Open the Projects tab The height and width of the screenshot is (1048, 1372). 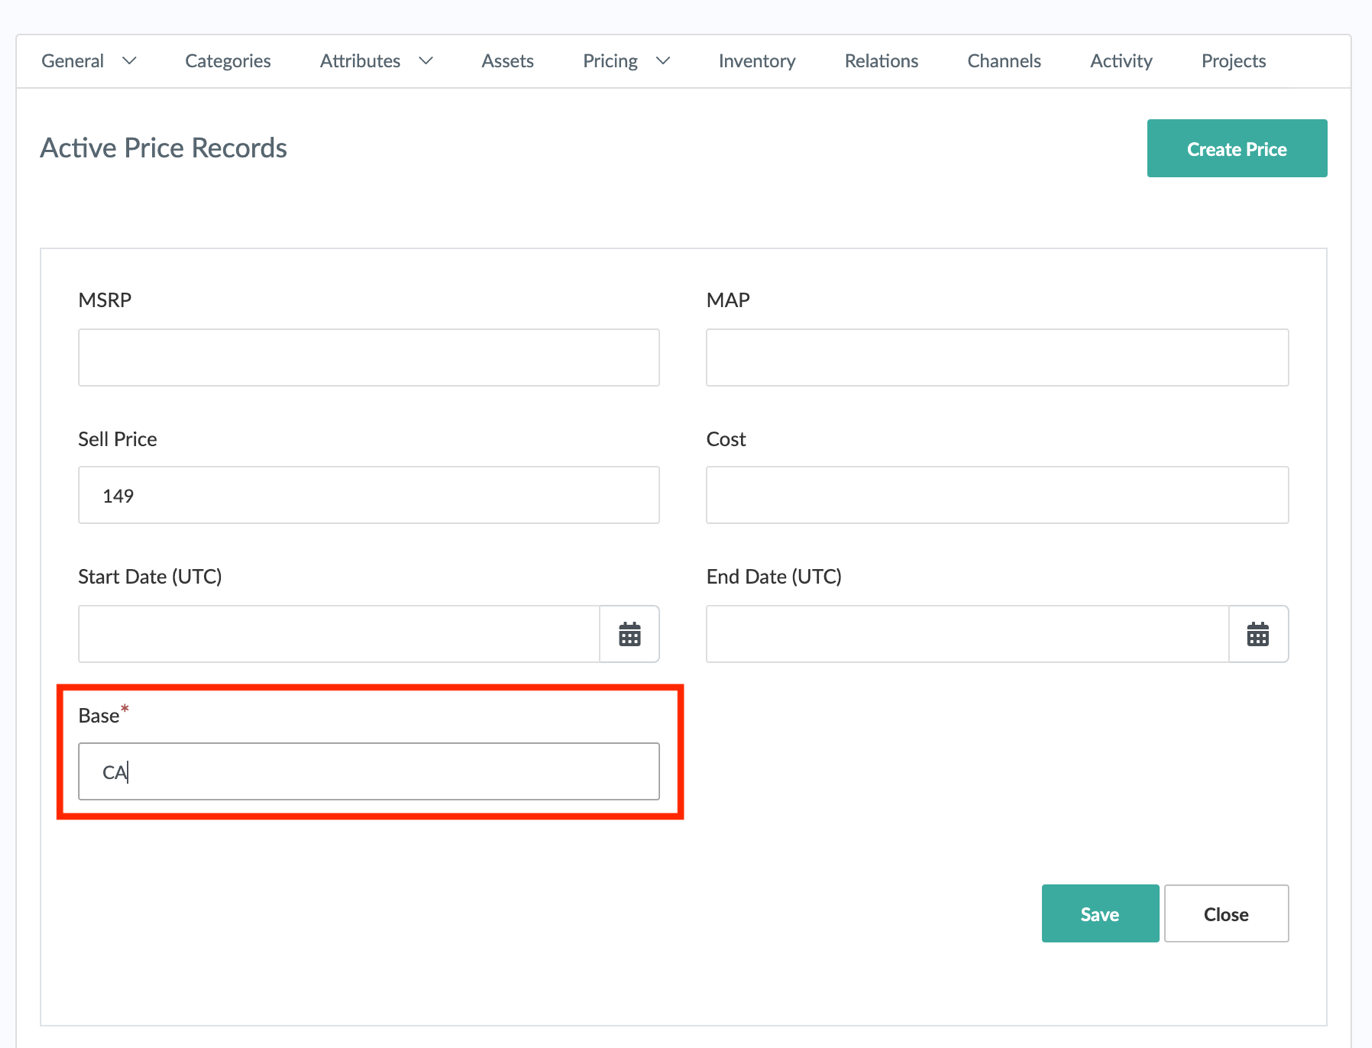click(1233, 61)
